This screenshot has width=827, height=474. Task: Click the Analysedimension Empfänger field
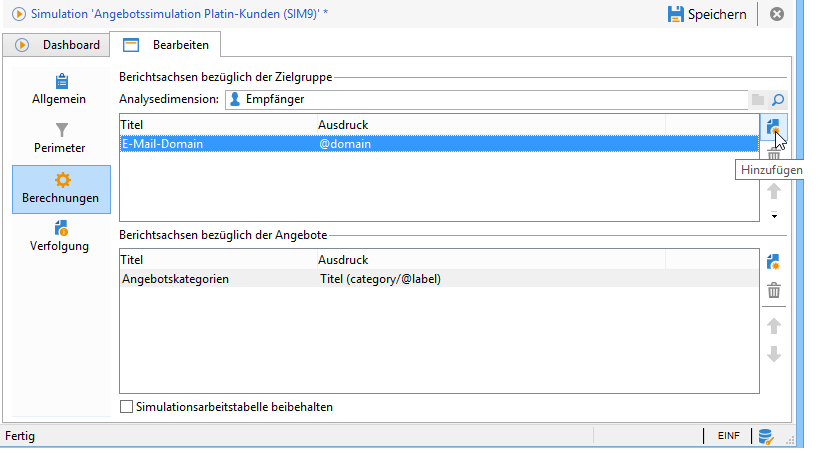(485, 99)
